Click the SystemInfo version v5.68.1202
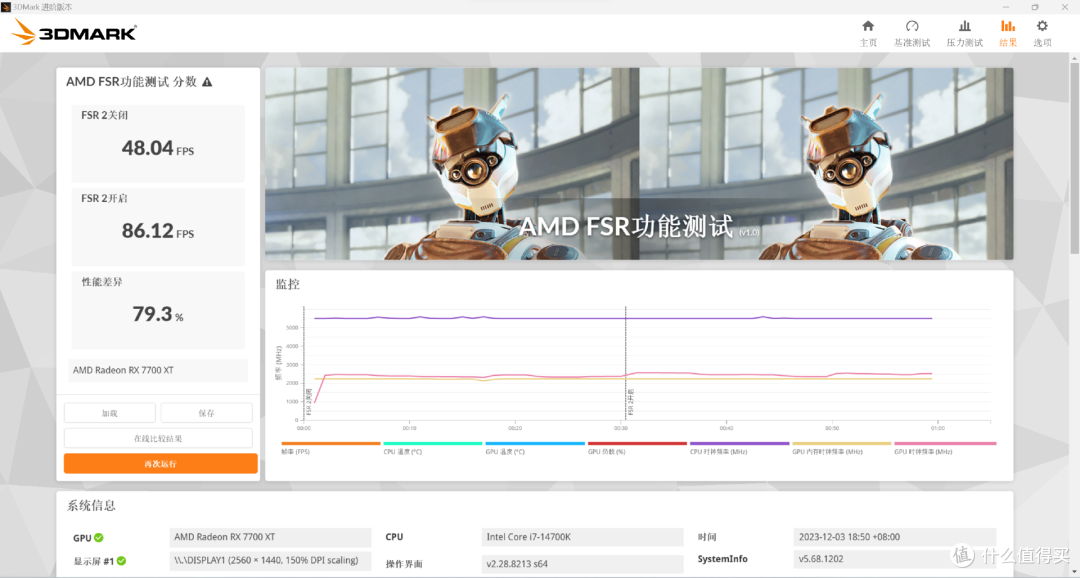This screenshot has height=578, width=1080. (x=895, y=559)
